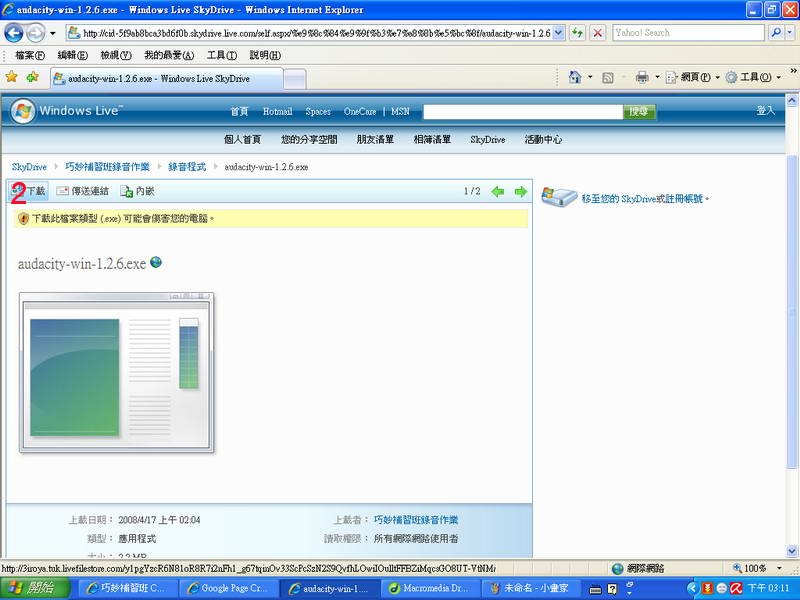This screenshot has height=600, width=800.
Task: Open the MSN link
Action: pos(401,111)
